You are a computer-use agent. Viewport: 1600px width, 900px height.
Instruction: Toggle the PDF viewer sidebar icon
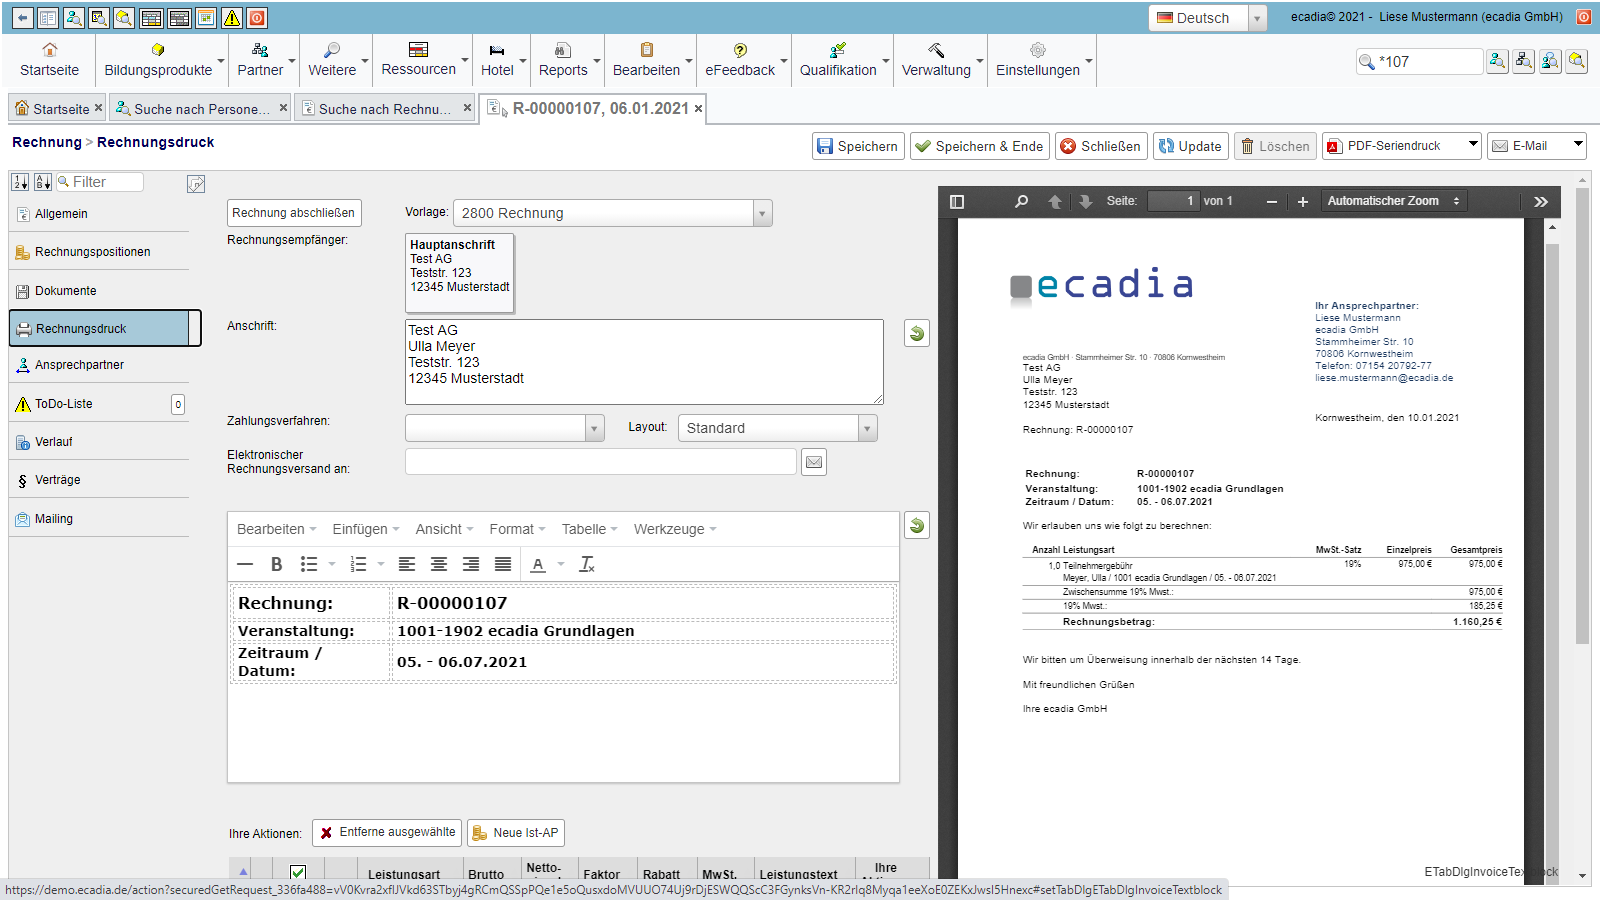pyautogui.click(x=957, y=201)
